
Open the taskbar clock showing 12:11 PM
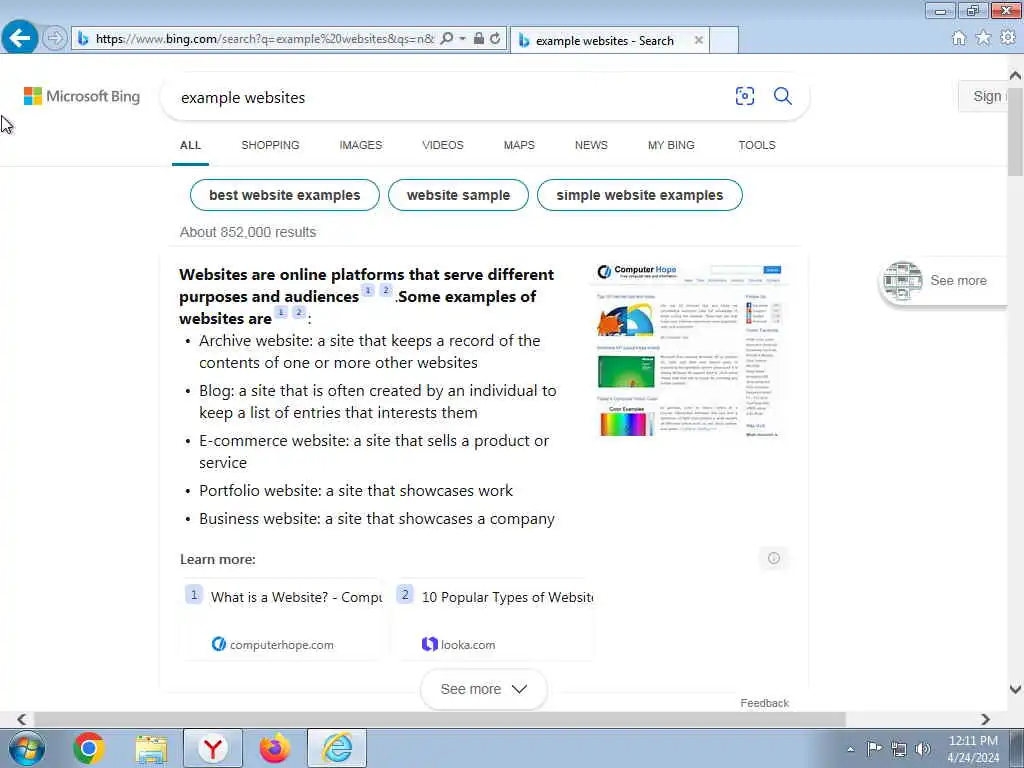[x=973, y=749]
